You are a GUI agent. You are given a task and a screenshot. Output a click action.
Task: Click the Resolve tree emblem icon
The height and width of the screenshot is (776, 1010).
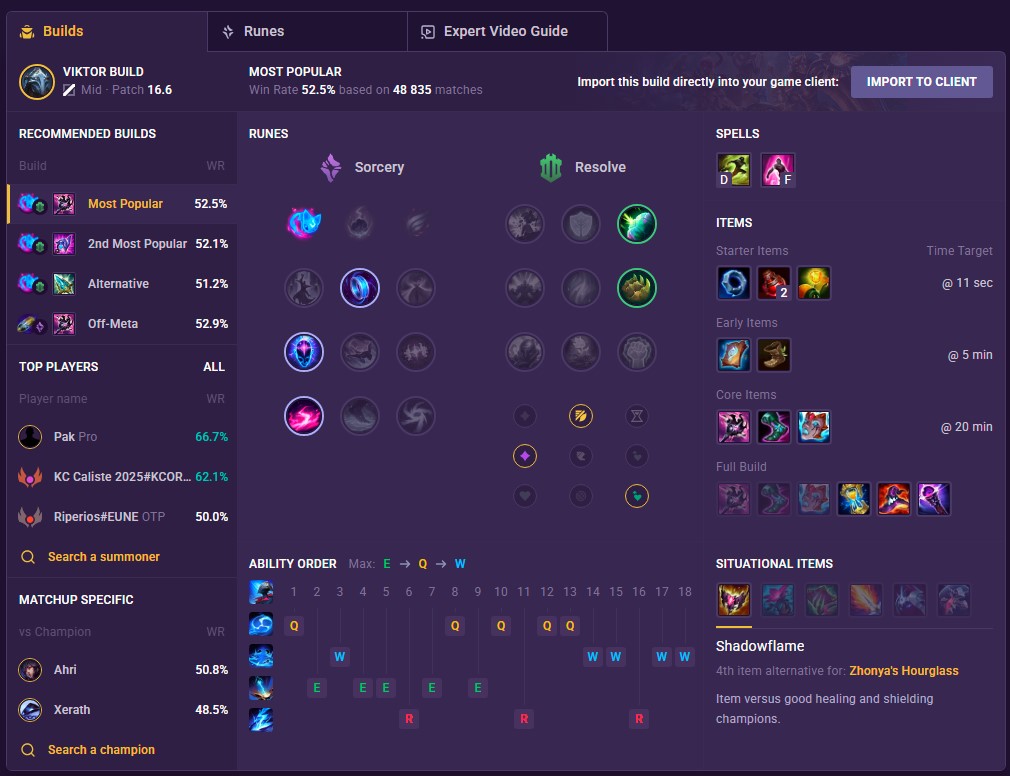click(551, 167)
